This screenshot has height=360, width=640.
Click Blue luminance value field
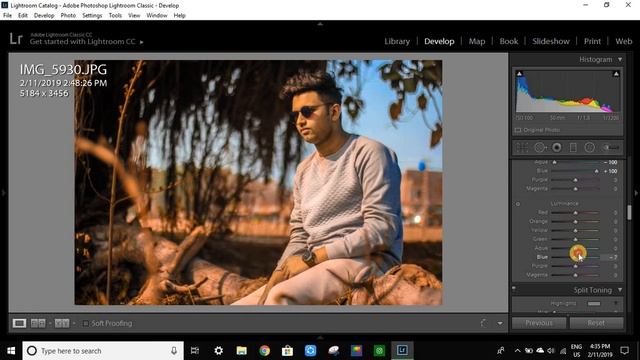pos(612,257)
